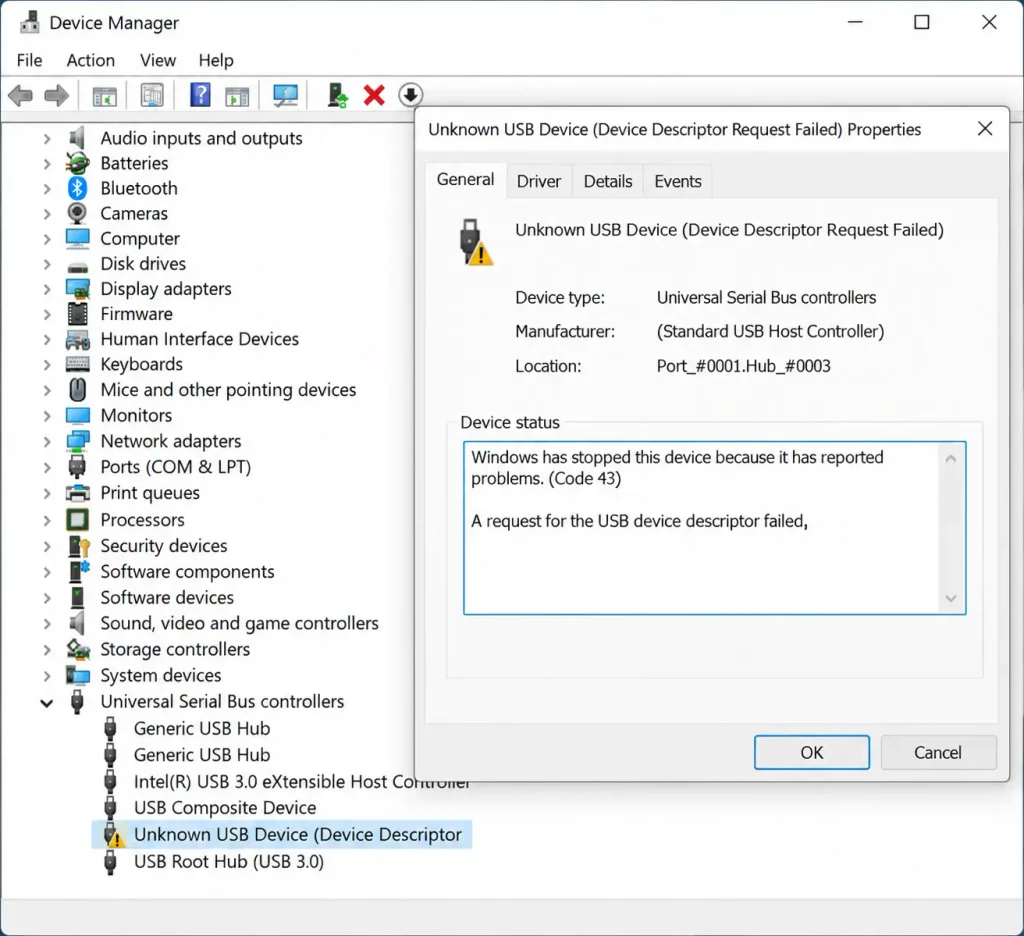
Task: Expand the Disk drives category chevron
Action: pyautogui.click(x=46, y=264)
